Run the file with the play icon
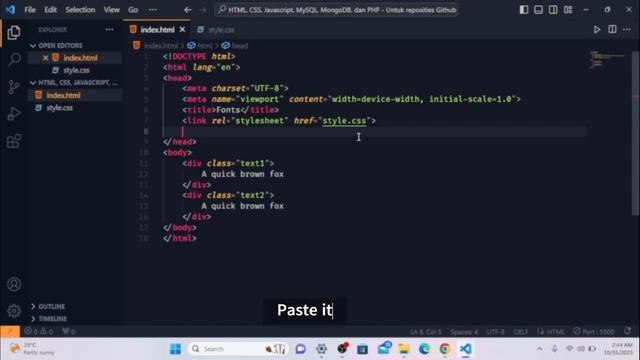640x360 pixels. pyautogui.click(x=597, y=29)
